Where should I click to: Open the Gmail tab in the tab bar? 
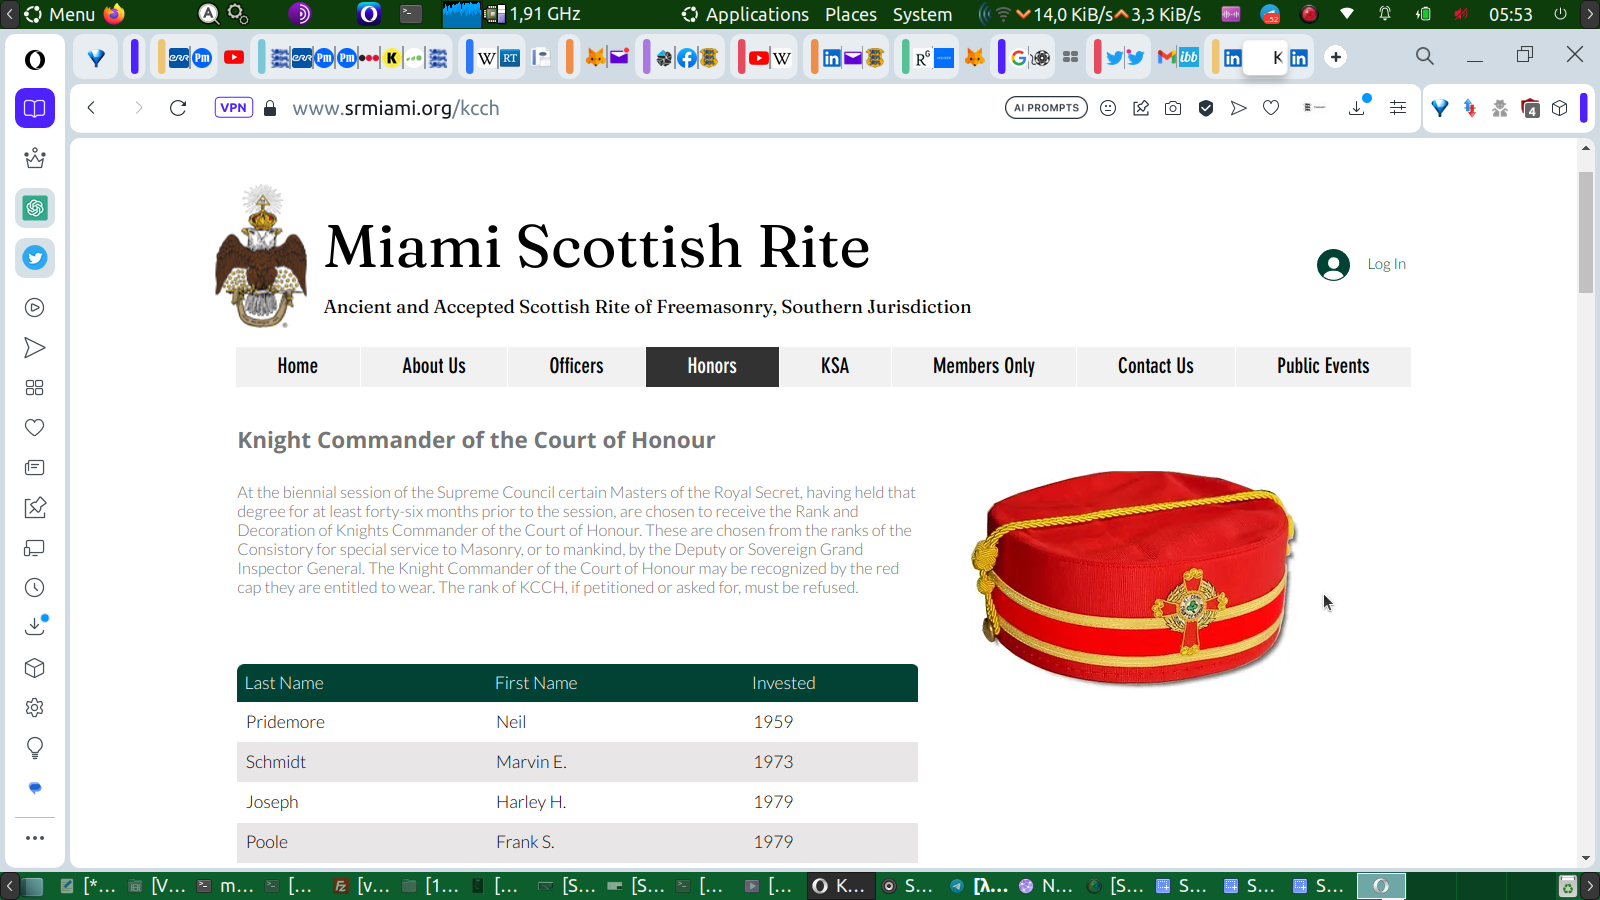[x=1166, y=57]
